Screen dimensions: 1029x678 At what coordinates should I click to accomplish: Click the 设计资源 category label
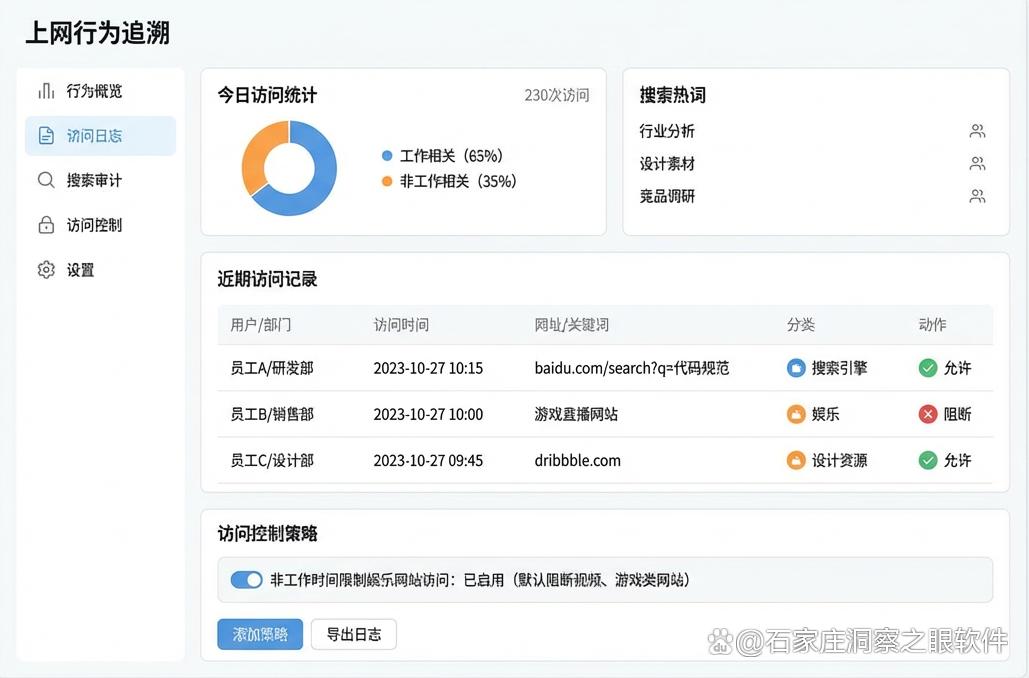point(839,460)
